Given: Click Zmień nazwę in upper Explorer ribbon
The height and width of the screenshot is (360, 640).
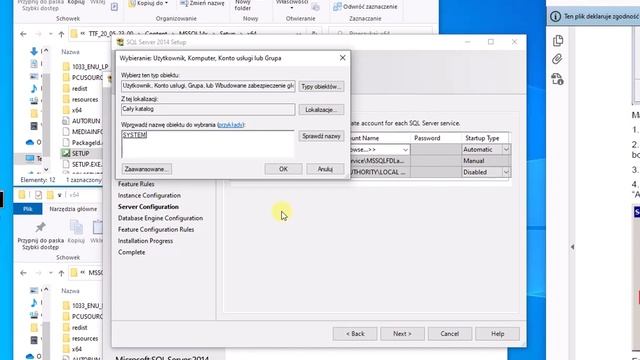Looking at the screenshot, I should click(x=202, y=3).
